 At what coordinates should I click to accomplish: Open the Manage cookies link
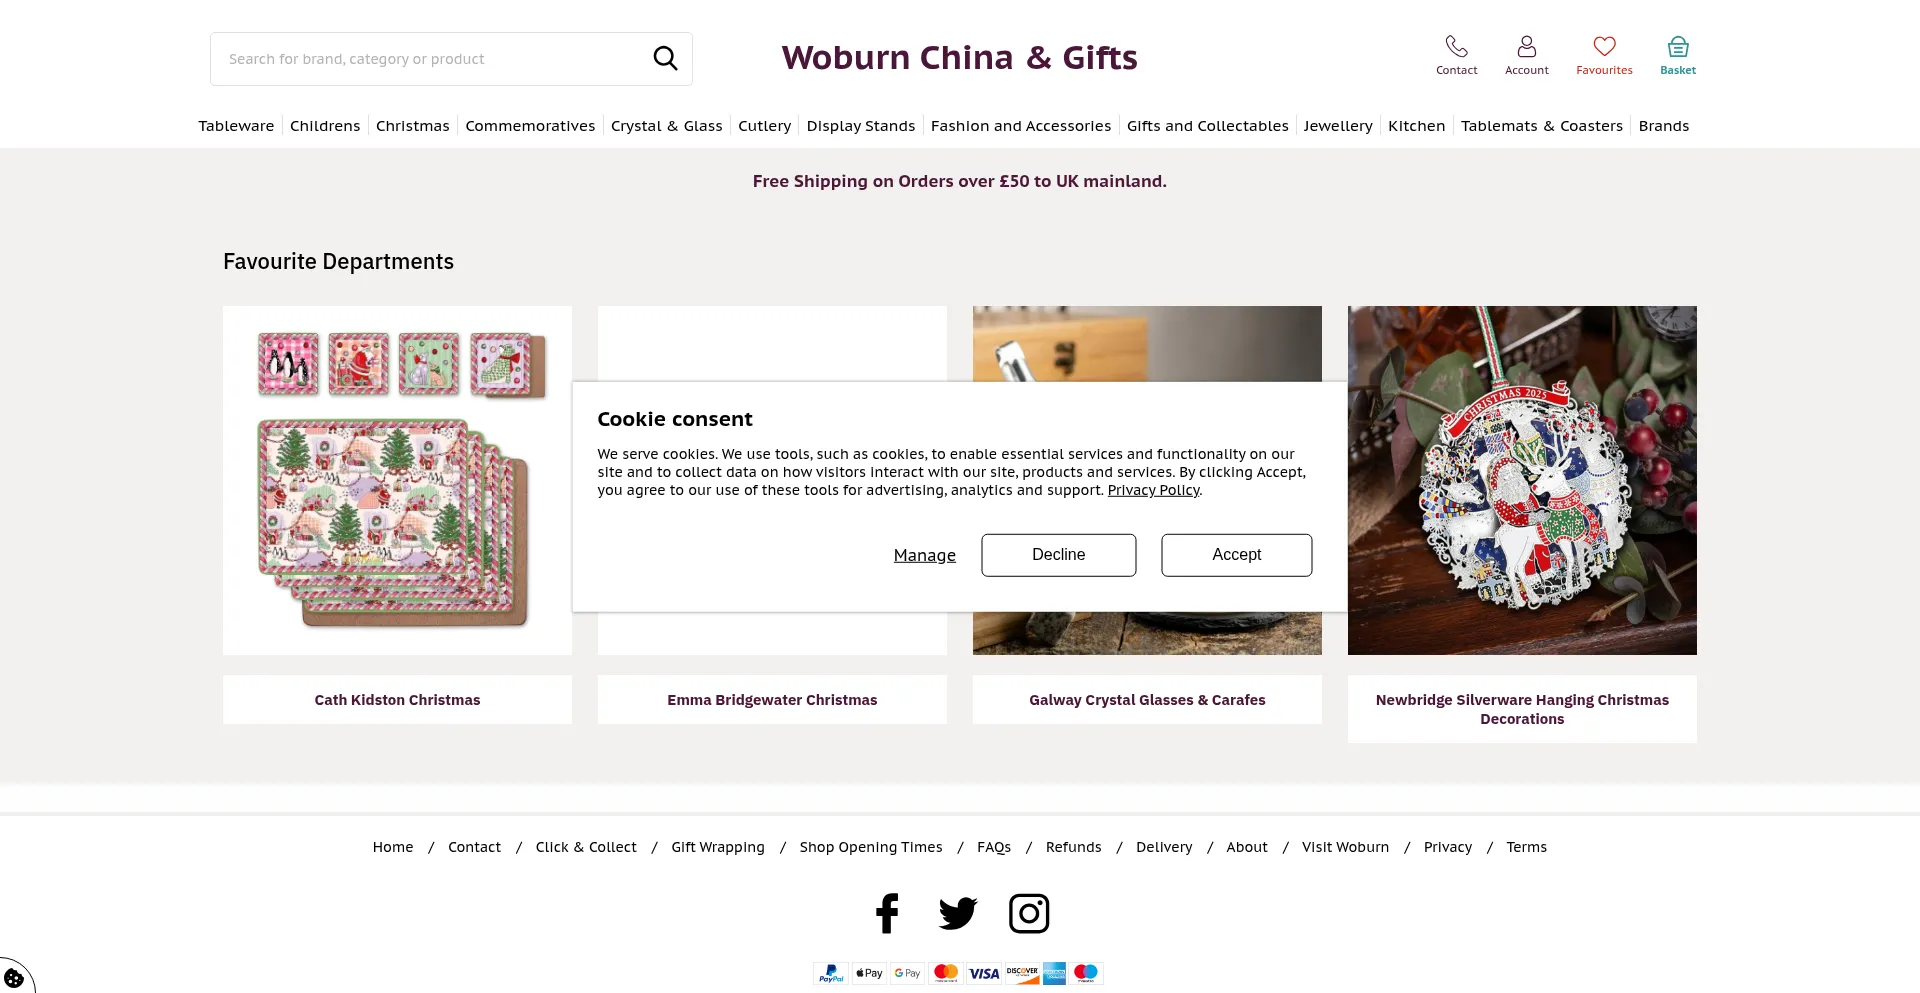[x=924, y=555]
